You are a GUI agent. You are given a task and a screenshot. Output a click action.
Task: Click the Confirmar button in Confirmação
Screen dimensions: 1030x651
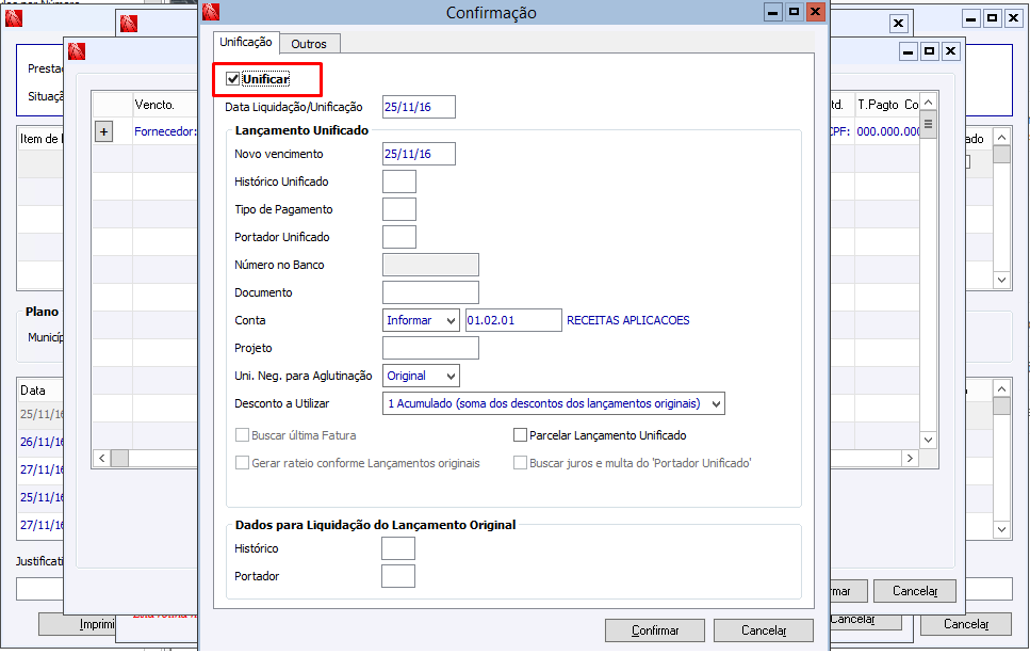(654, 630)
